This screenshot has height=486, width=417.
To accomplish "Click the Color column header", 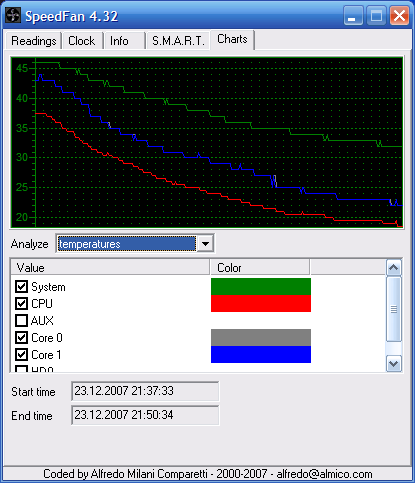I will coord(260,267).
